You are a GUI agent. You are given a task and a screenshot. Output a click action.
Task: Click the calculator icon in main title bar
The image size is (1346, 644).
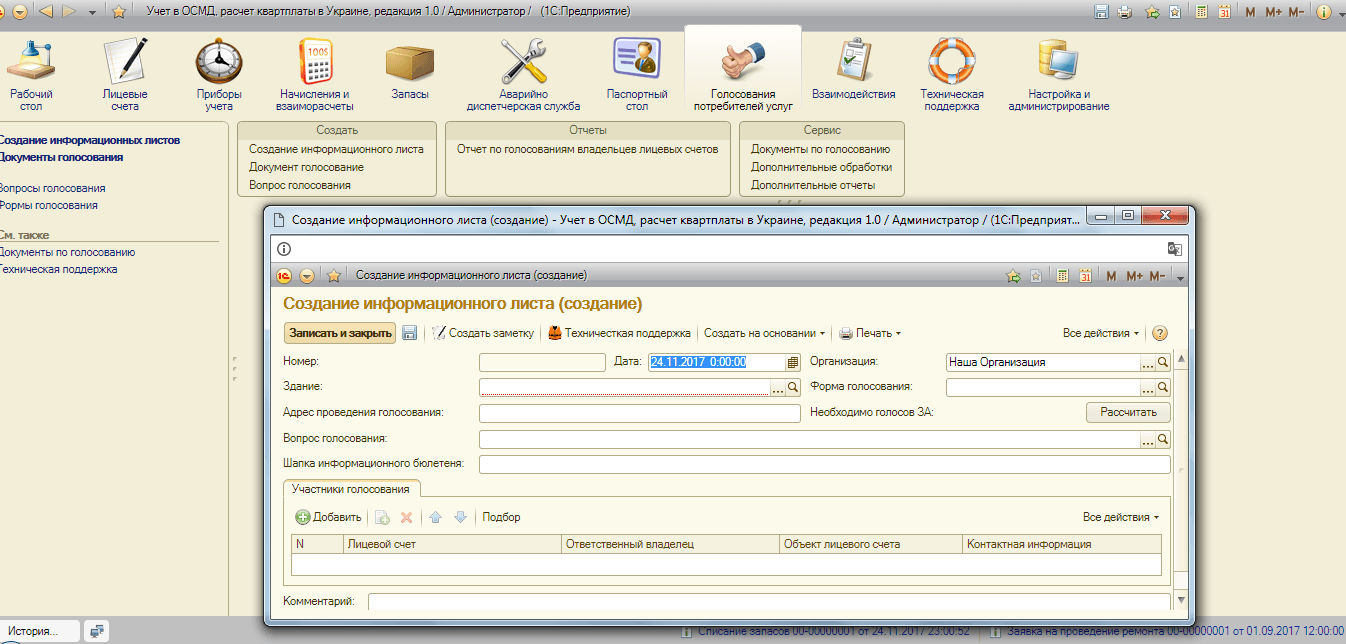[x=1201, y=12]
